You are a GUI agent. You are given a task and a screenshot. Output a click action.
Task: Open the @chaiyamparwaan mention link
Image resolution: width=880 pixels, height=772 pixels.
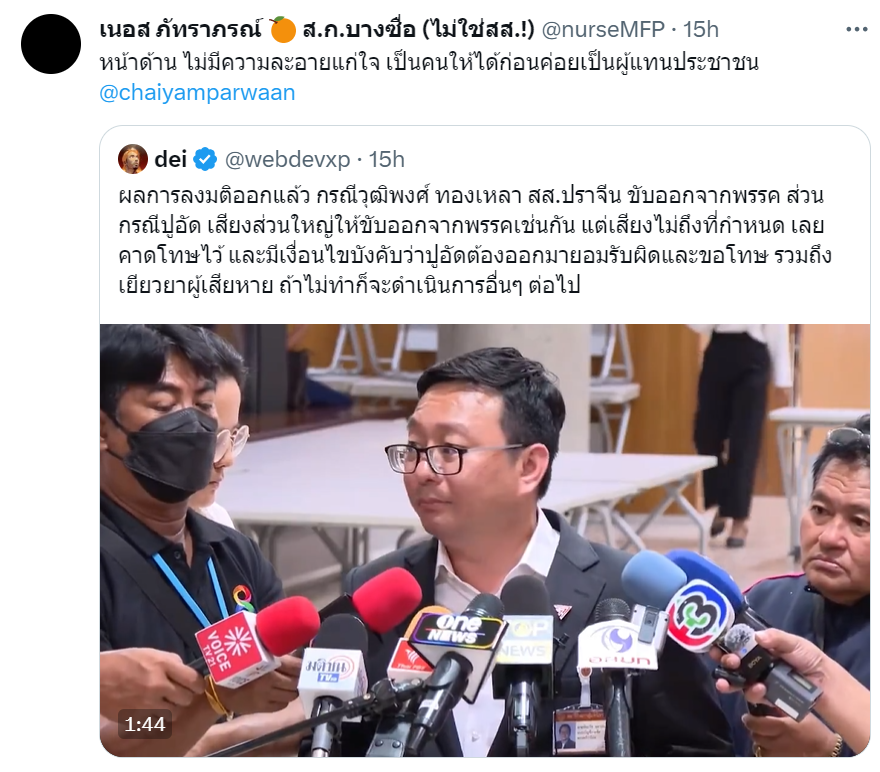197,93
